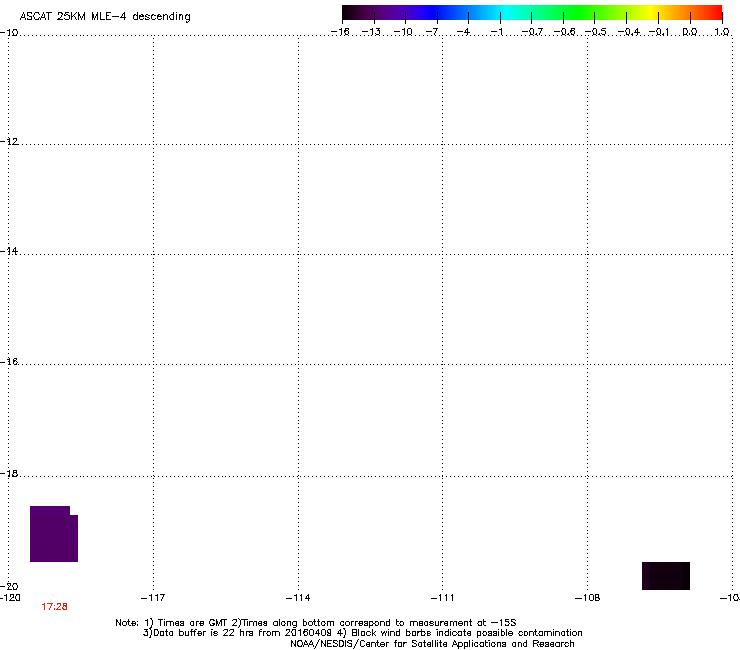Click the color bar label -0.6
This screenshot has height=650, width=740.
(564, 32)
